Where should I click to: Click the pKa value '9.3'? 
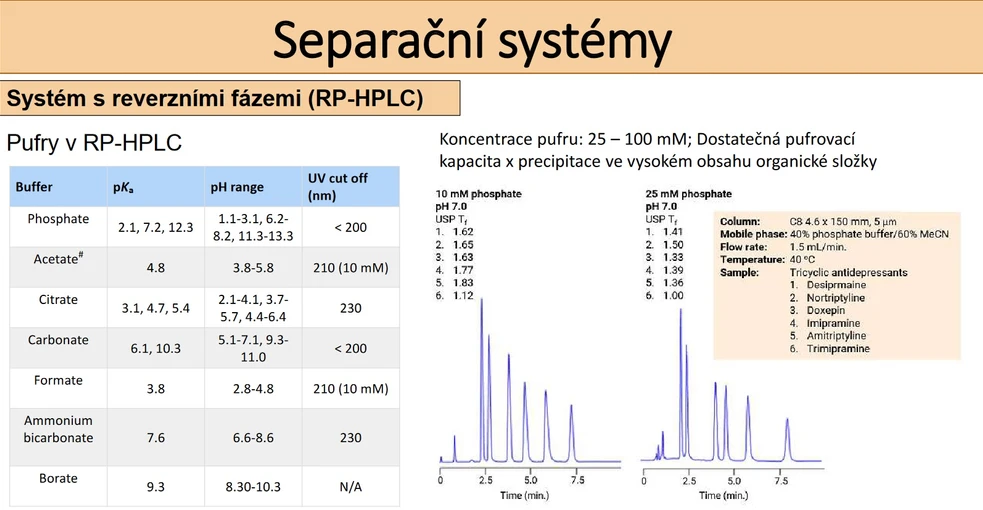[155, 487]
